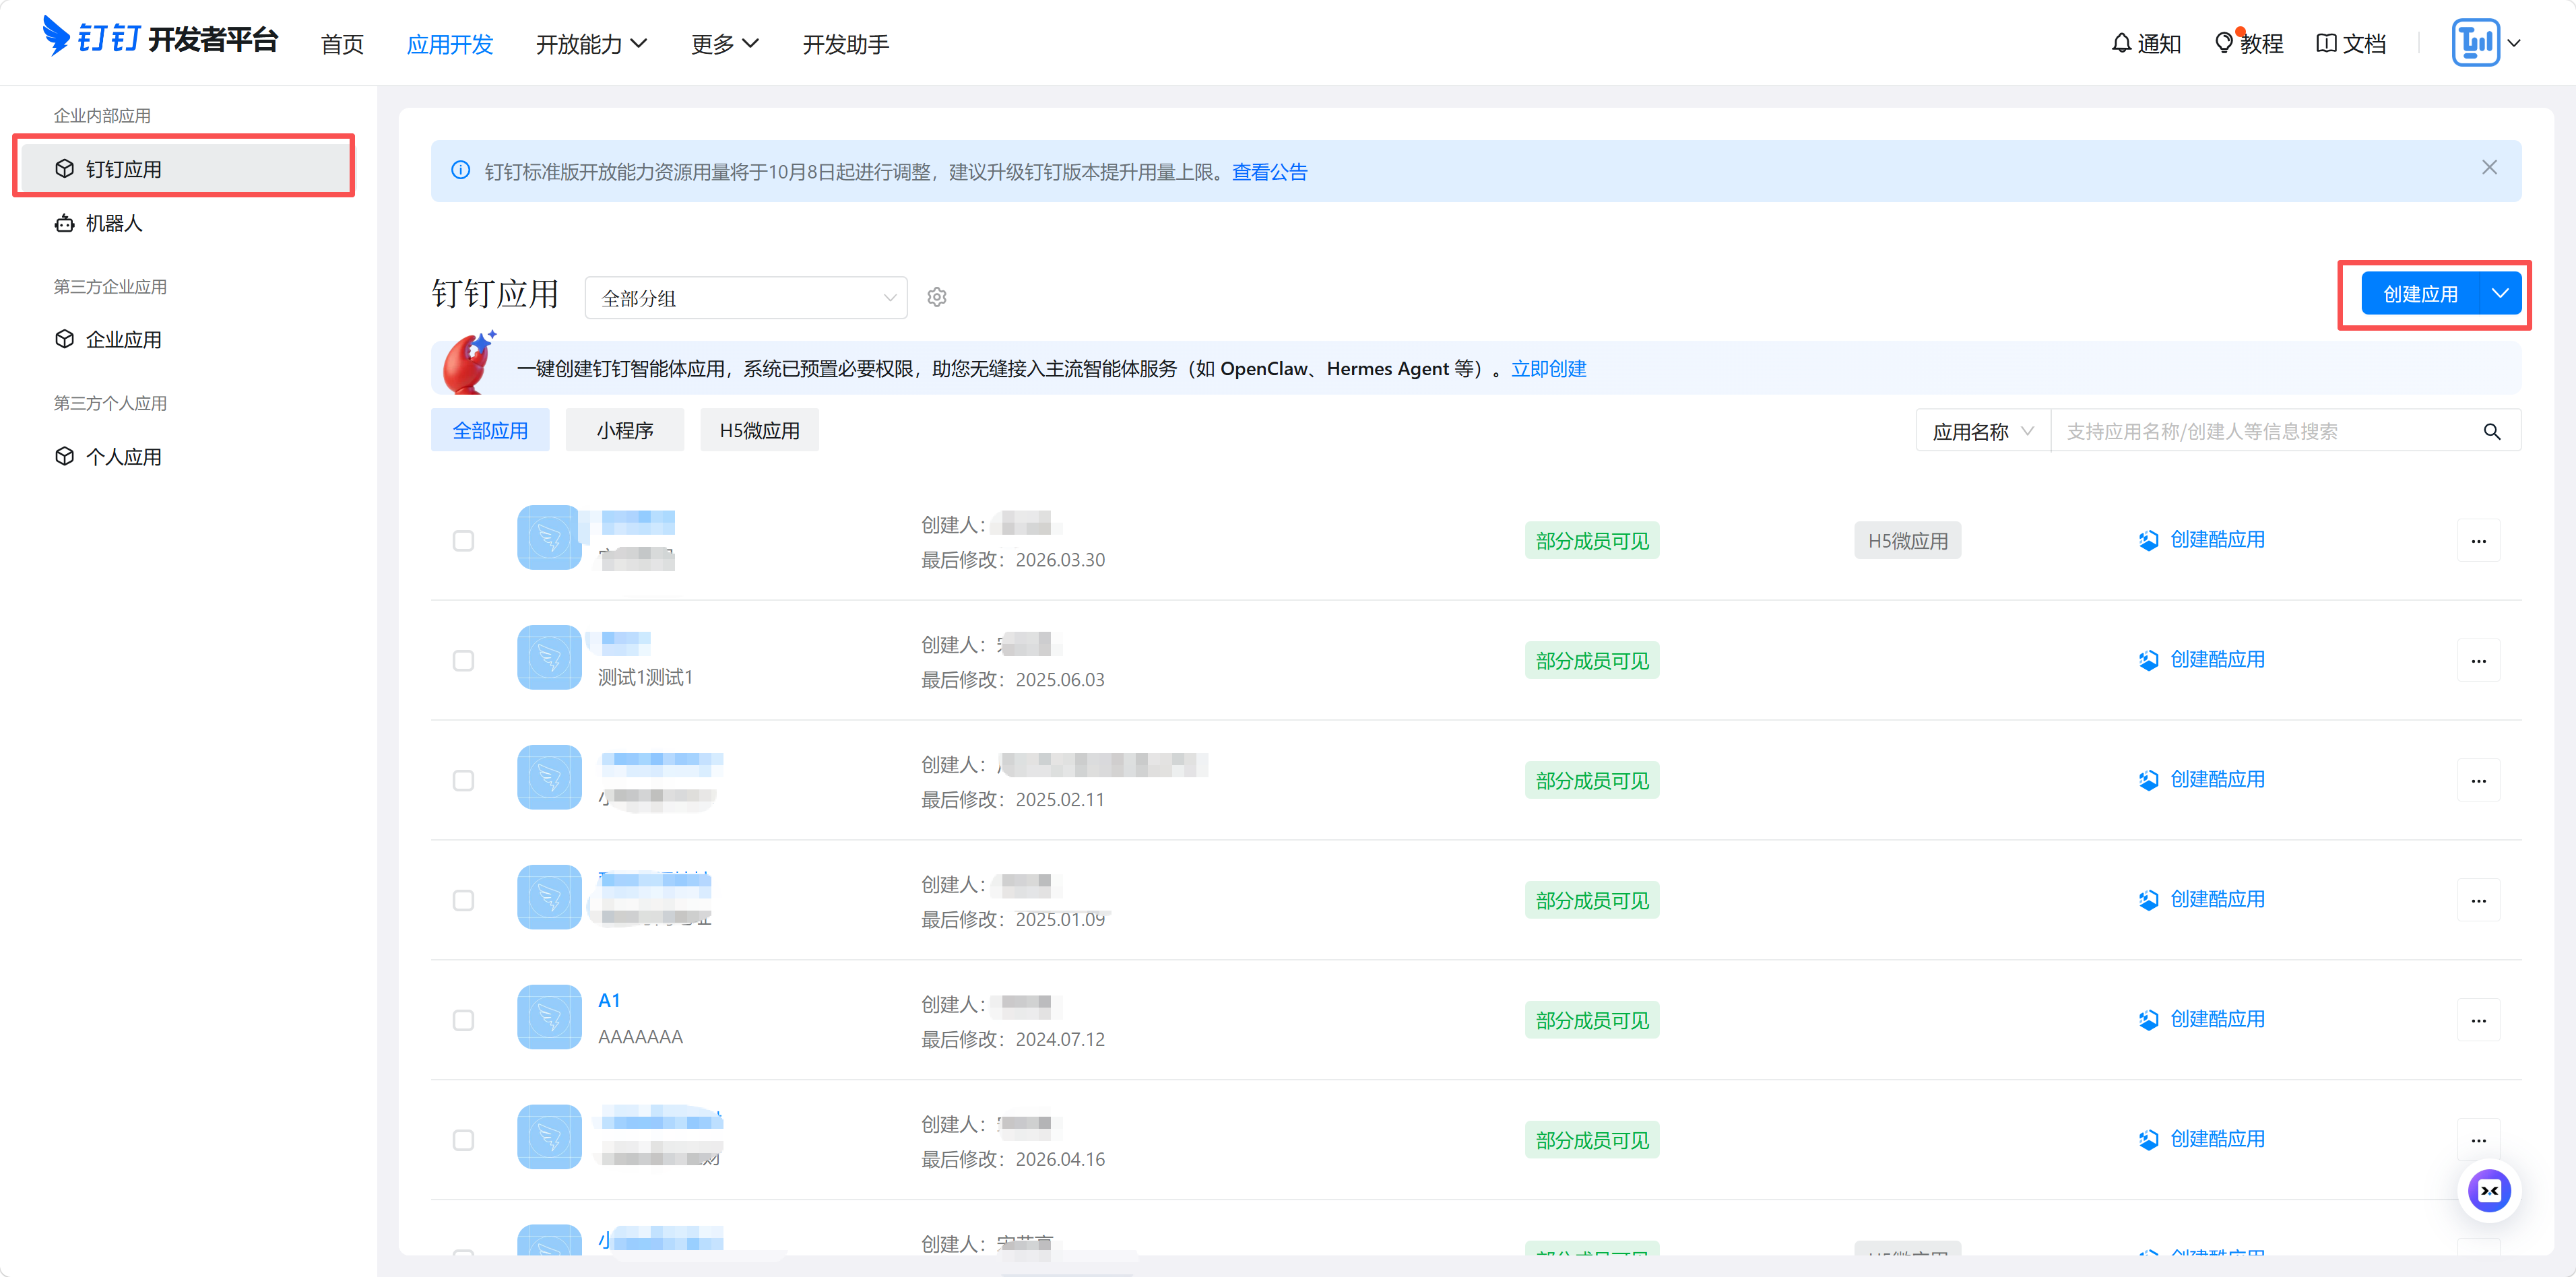2576x1277 pixels.
Task: Open the notification bell icon
Action: [x=2121, y=43]
